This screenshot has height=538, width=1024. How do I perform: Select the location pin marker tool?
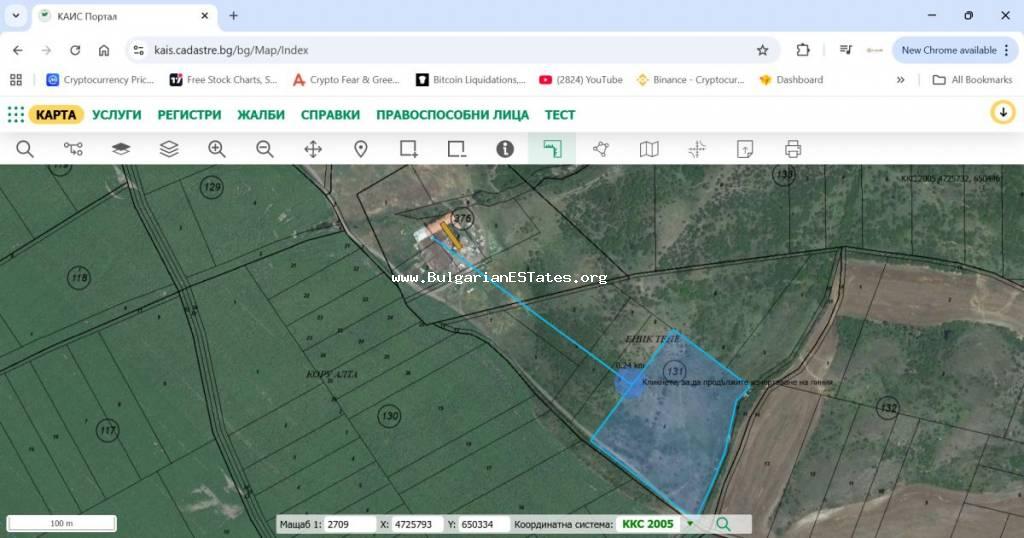[x=361, y=149]
